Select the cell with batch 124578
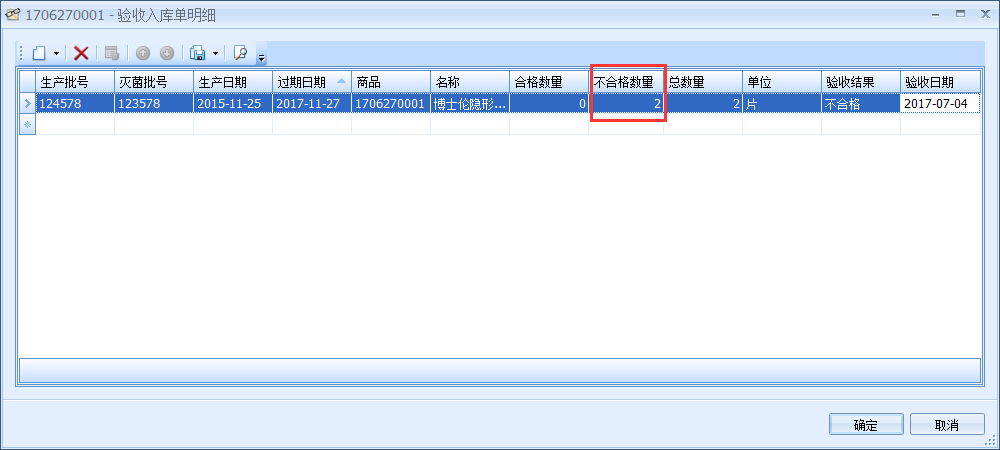This screenshot has height=450, width=1000. [75, 103]
